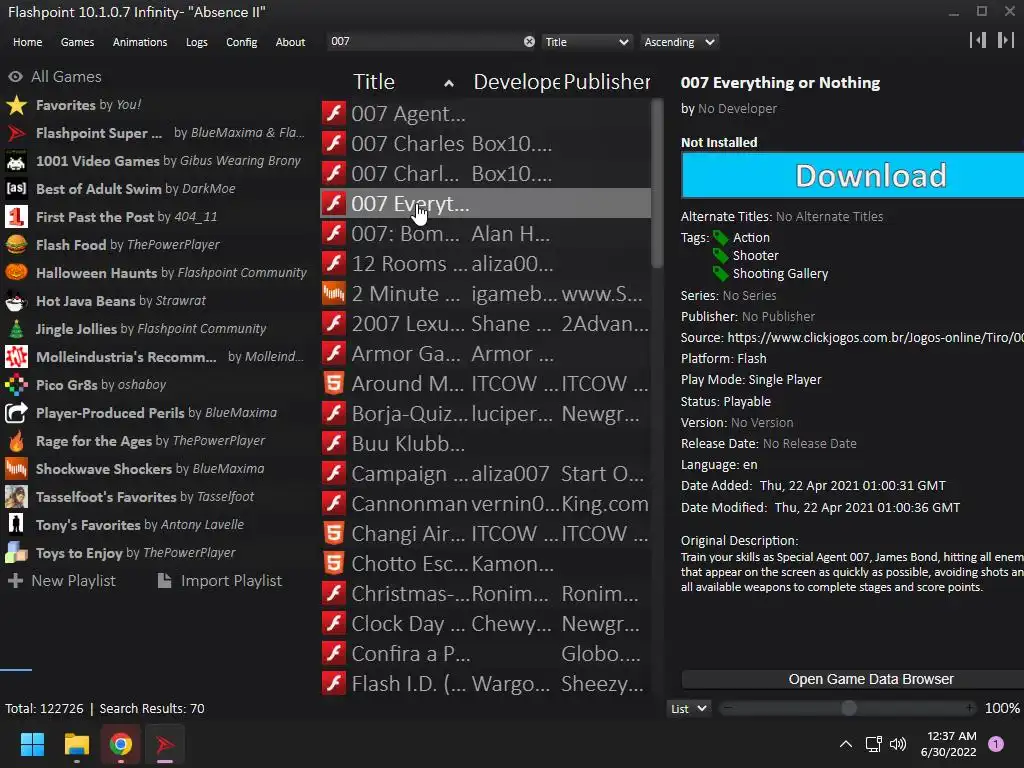Open the Title order-by dropdown
Screen dimensions: 1024x768
coord(586,42)
